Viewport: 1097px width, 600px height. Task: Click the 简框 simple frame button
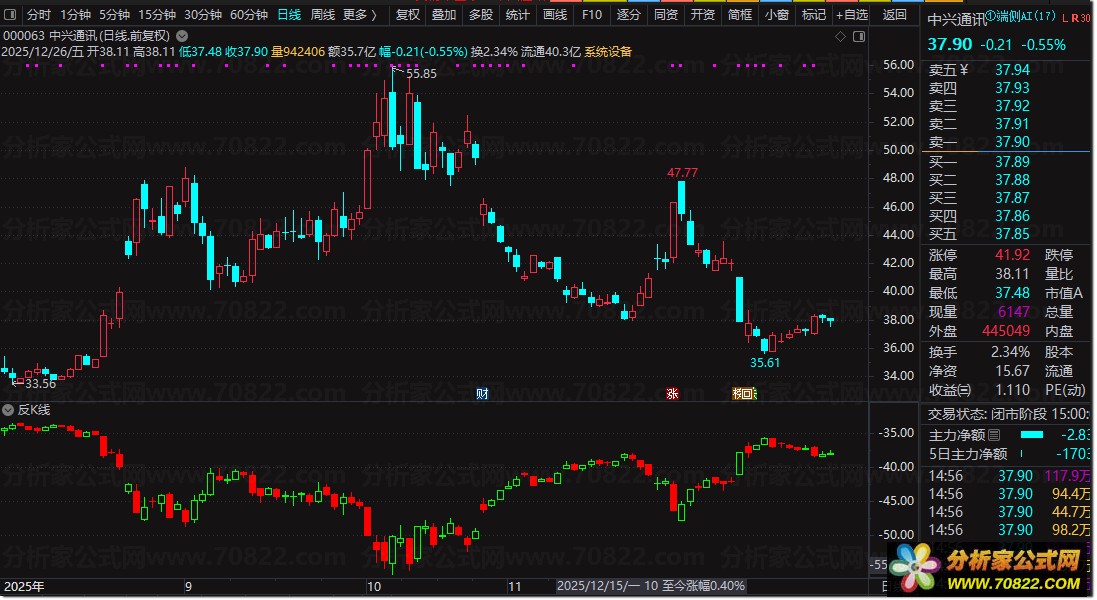pyautogui.click(x=740, y=15)
